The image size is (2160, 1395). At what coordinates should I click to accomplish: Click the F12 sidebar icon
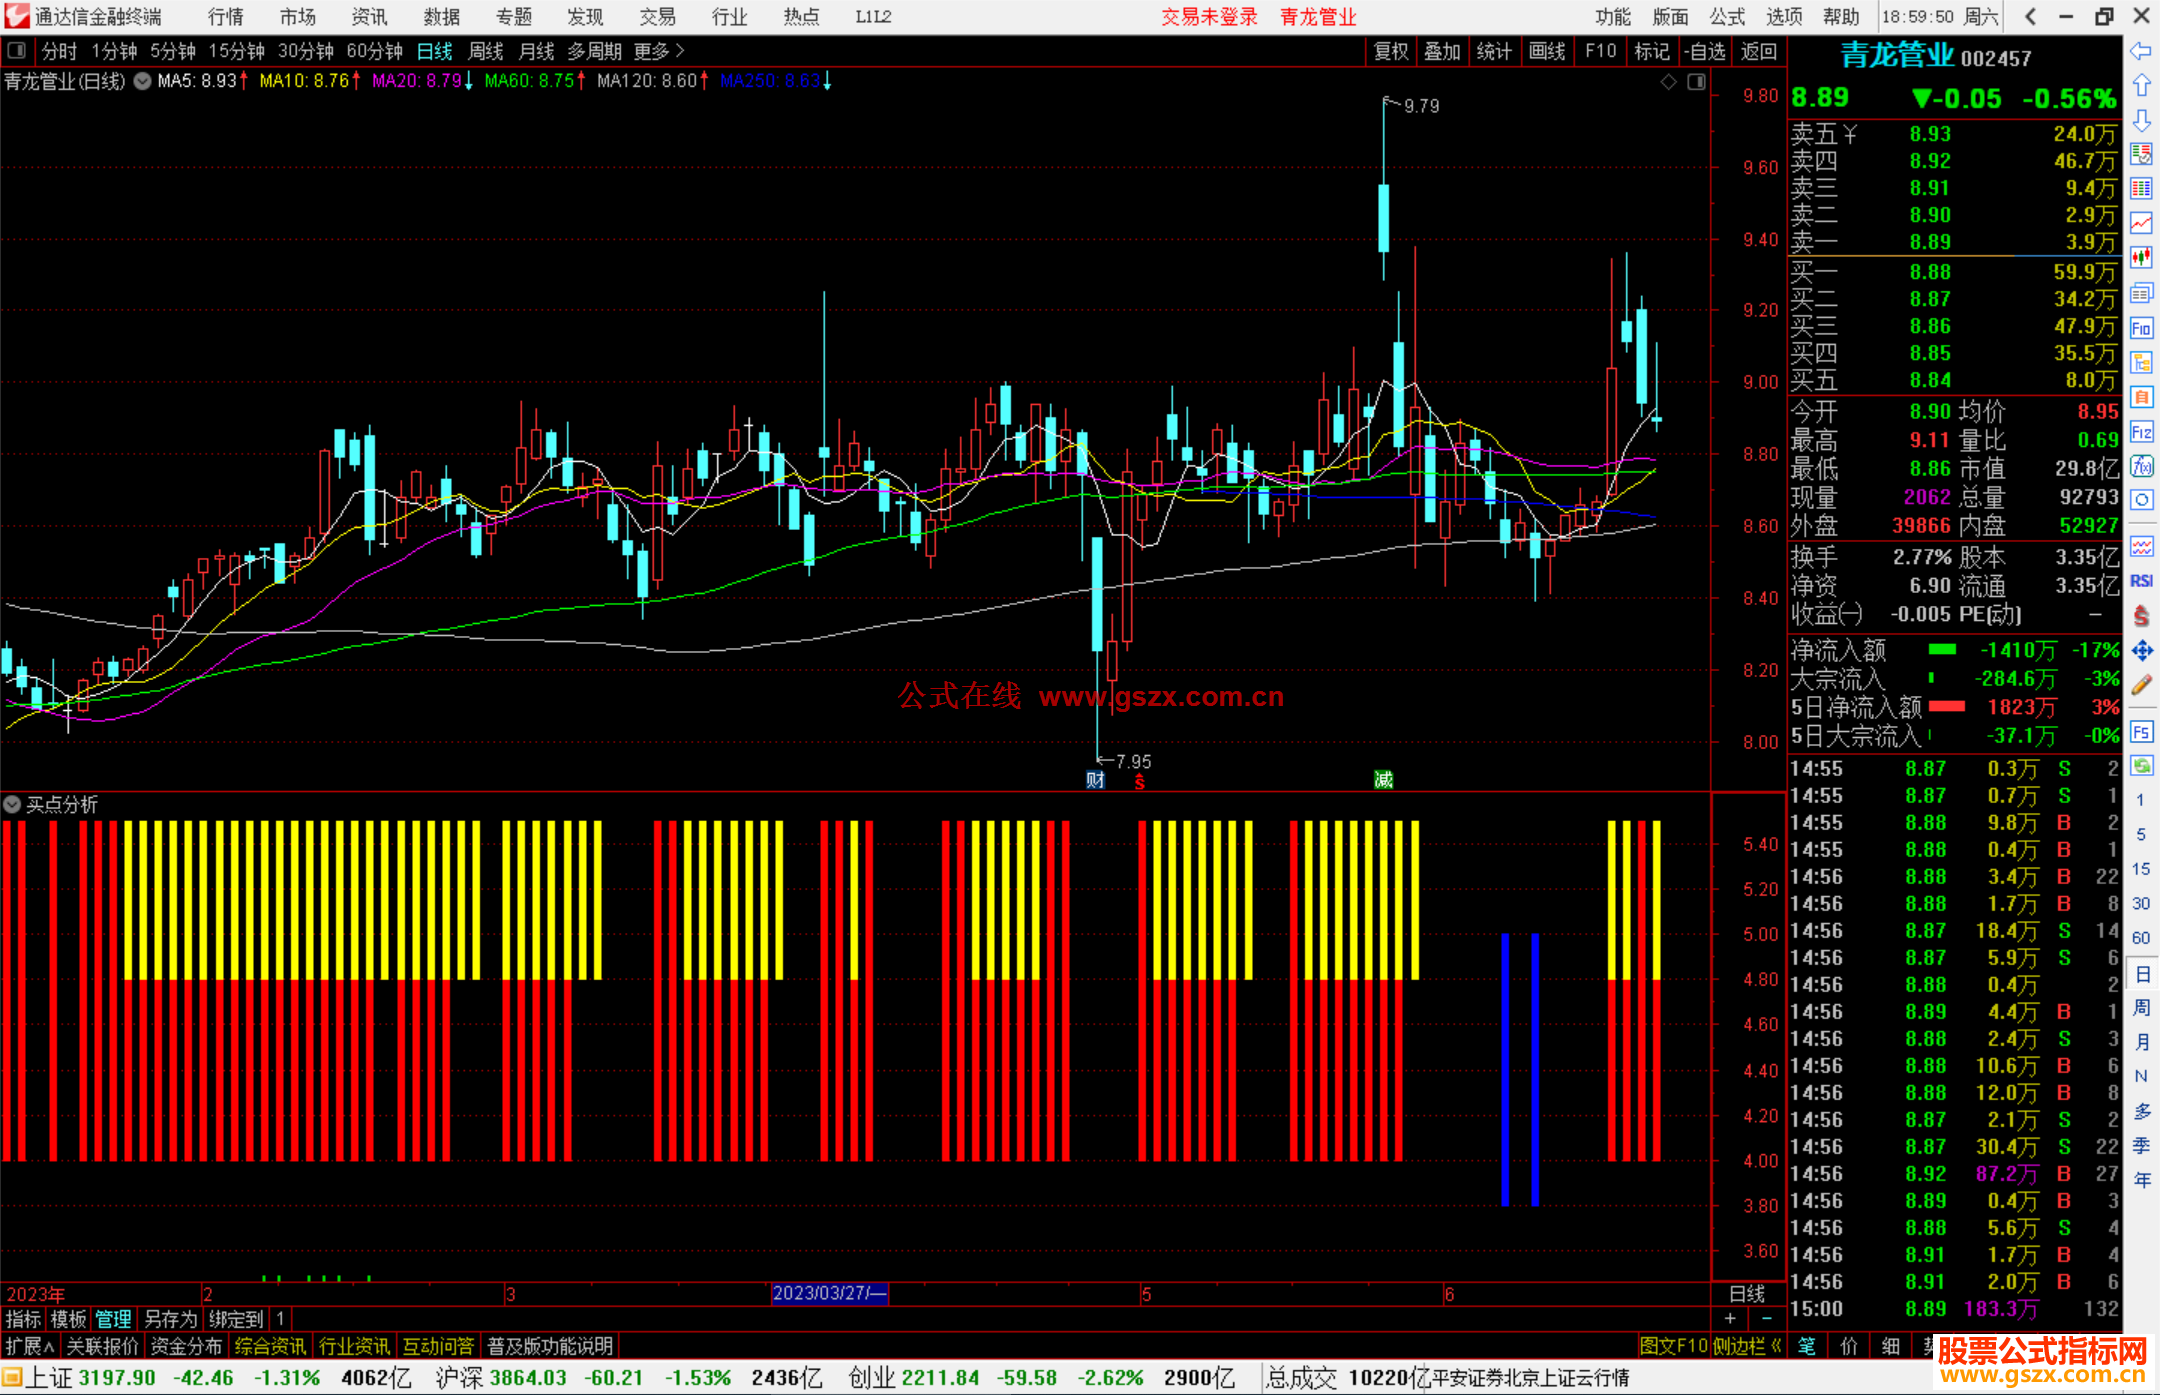point(2141,432)
